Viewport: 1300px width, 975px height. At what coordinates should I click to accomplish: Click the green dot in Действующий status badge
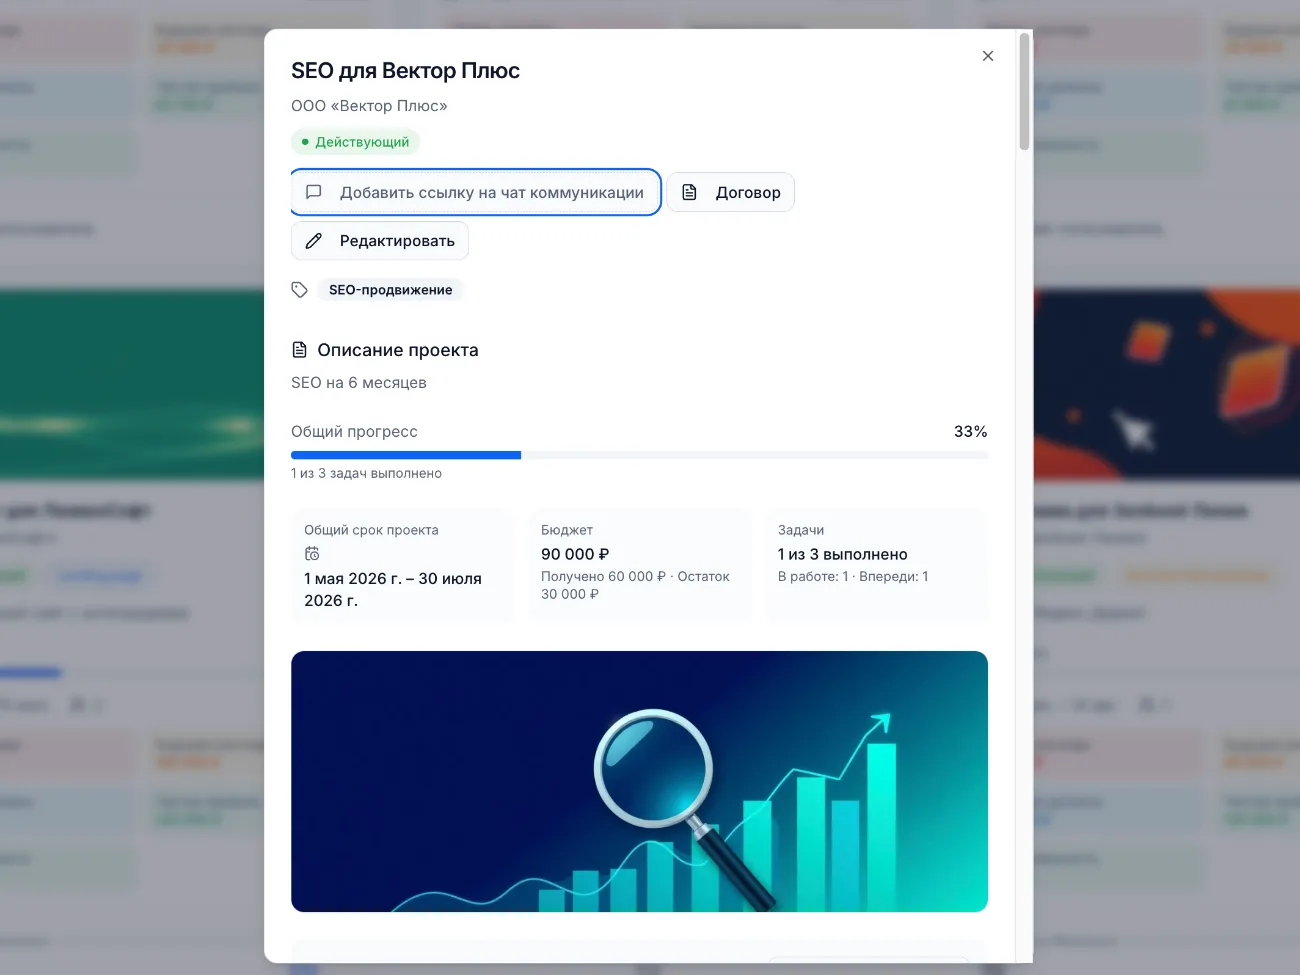click(305, 142)
